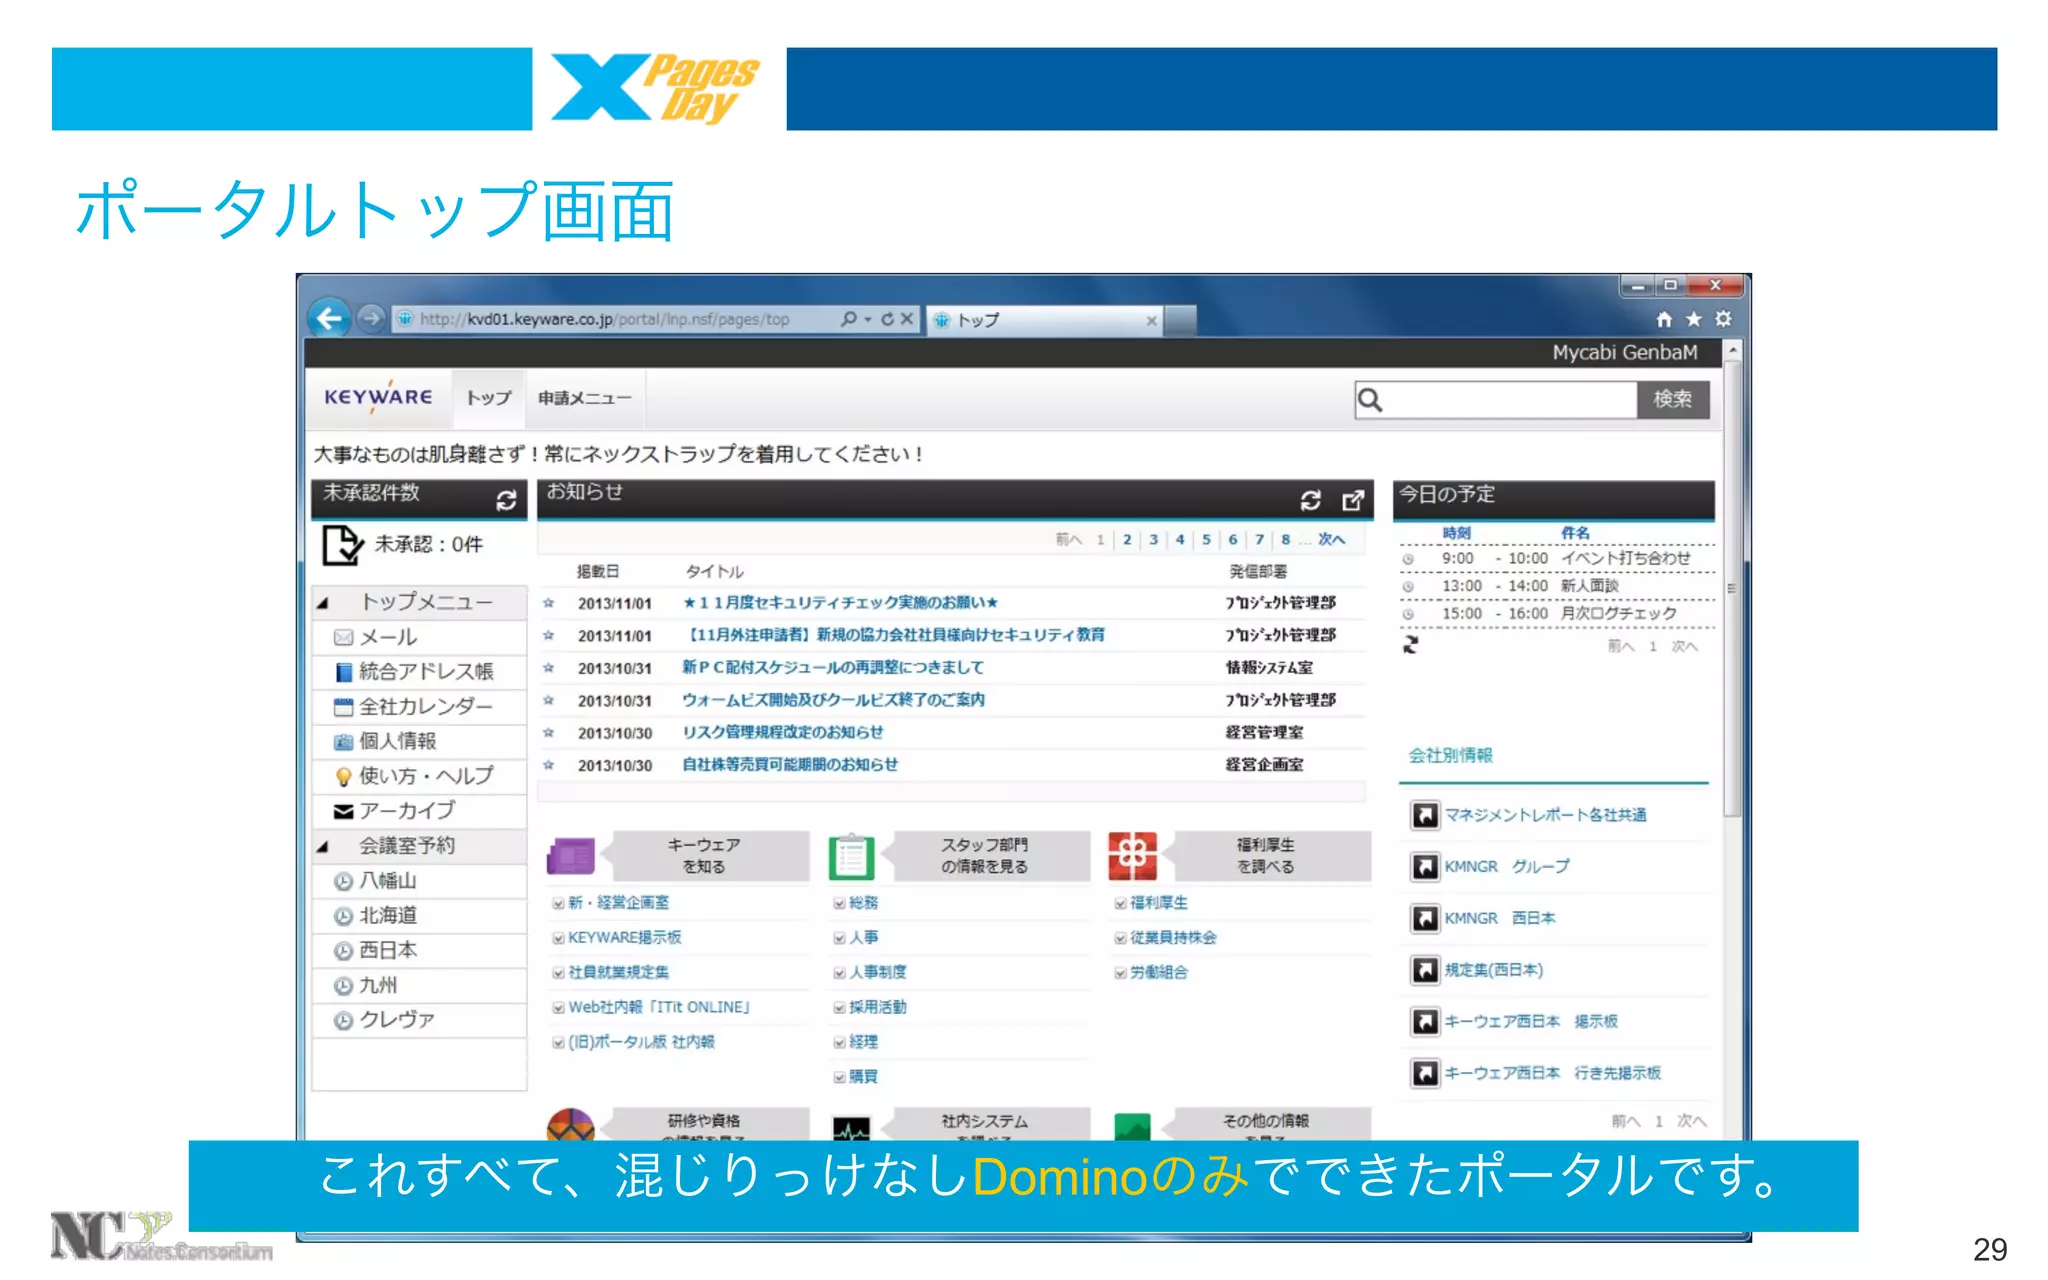Screen dimensions: 2048x1280
Task: Open 個人情報 in the side menu
Action: pos(419,741)
